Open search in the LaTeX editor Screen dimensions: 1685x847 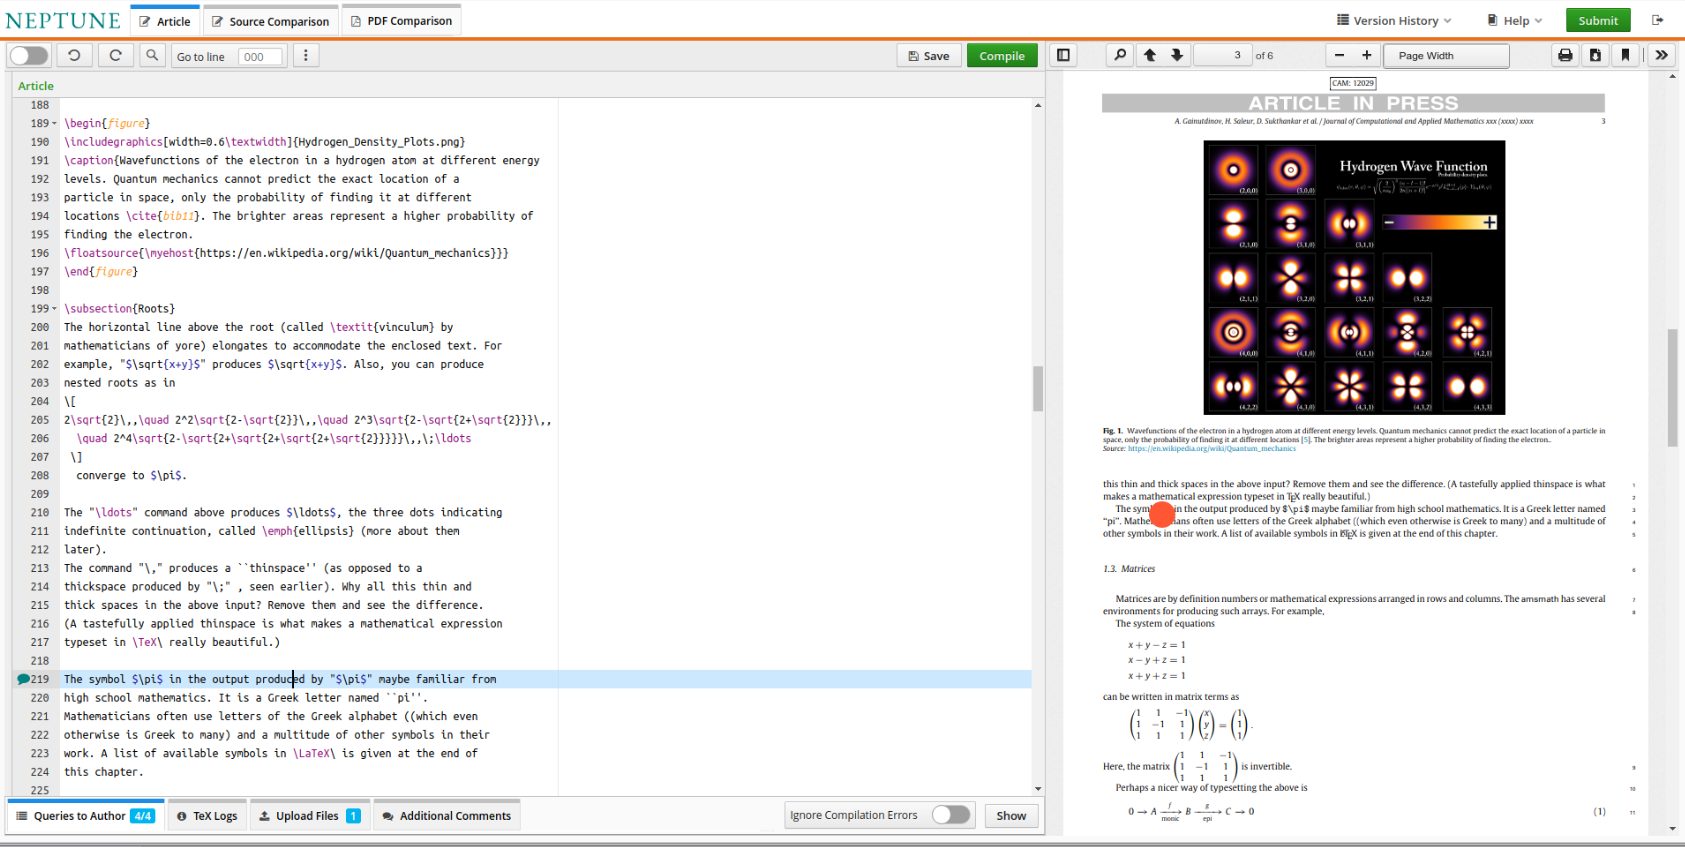[x=152, y=56]
